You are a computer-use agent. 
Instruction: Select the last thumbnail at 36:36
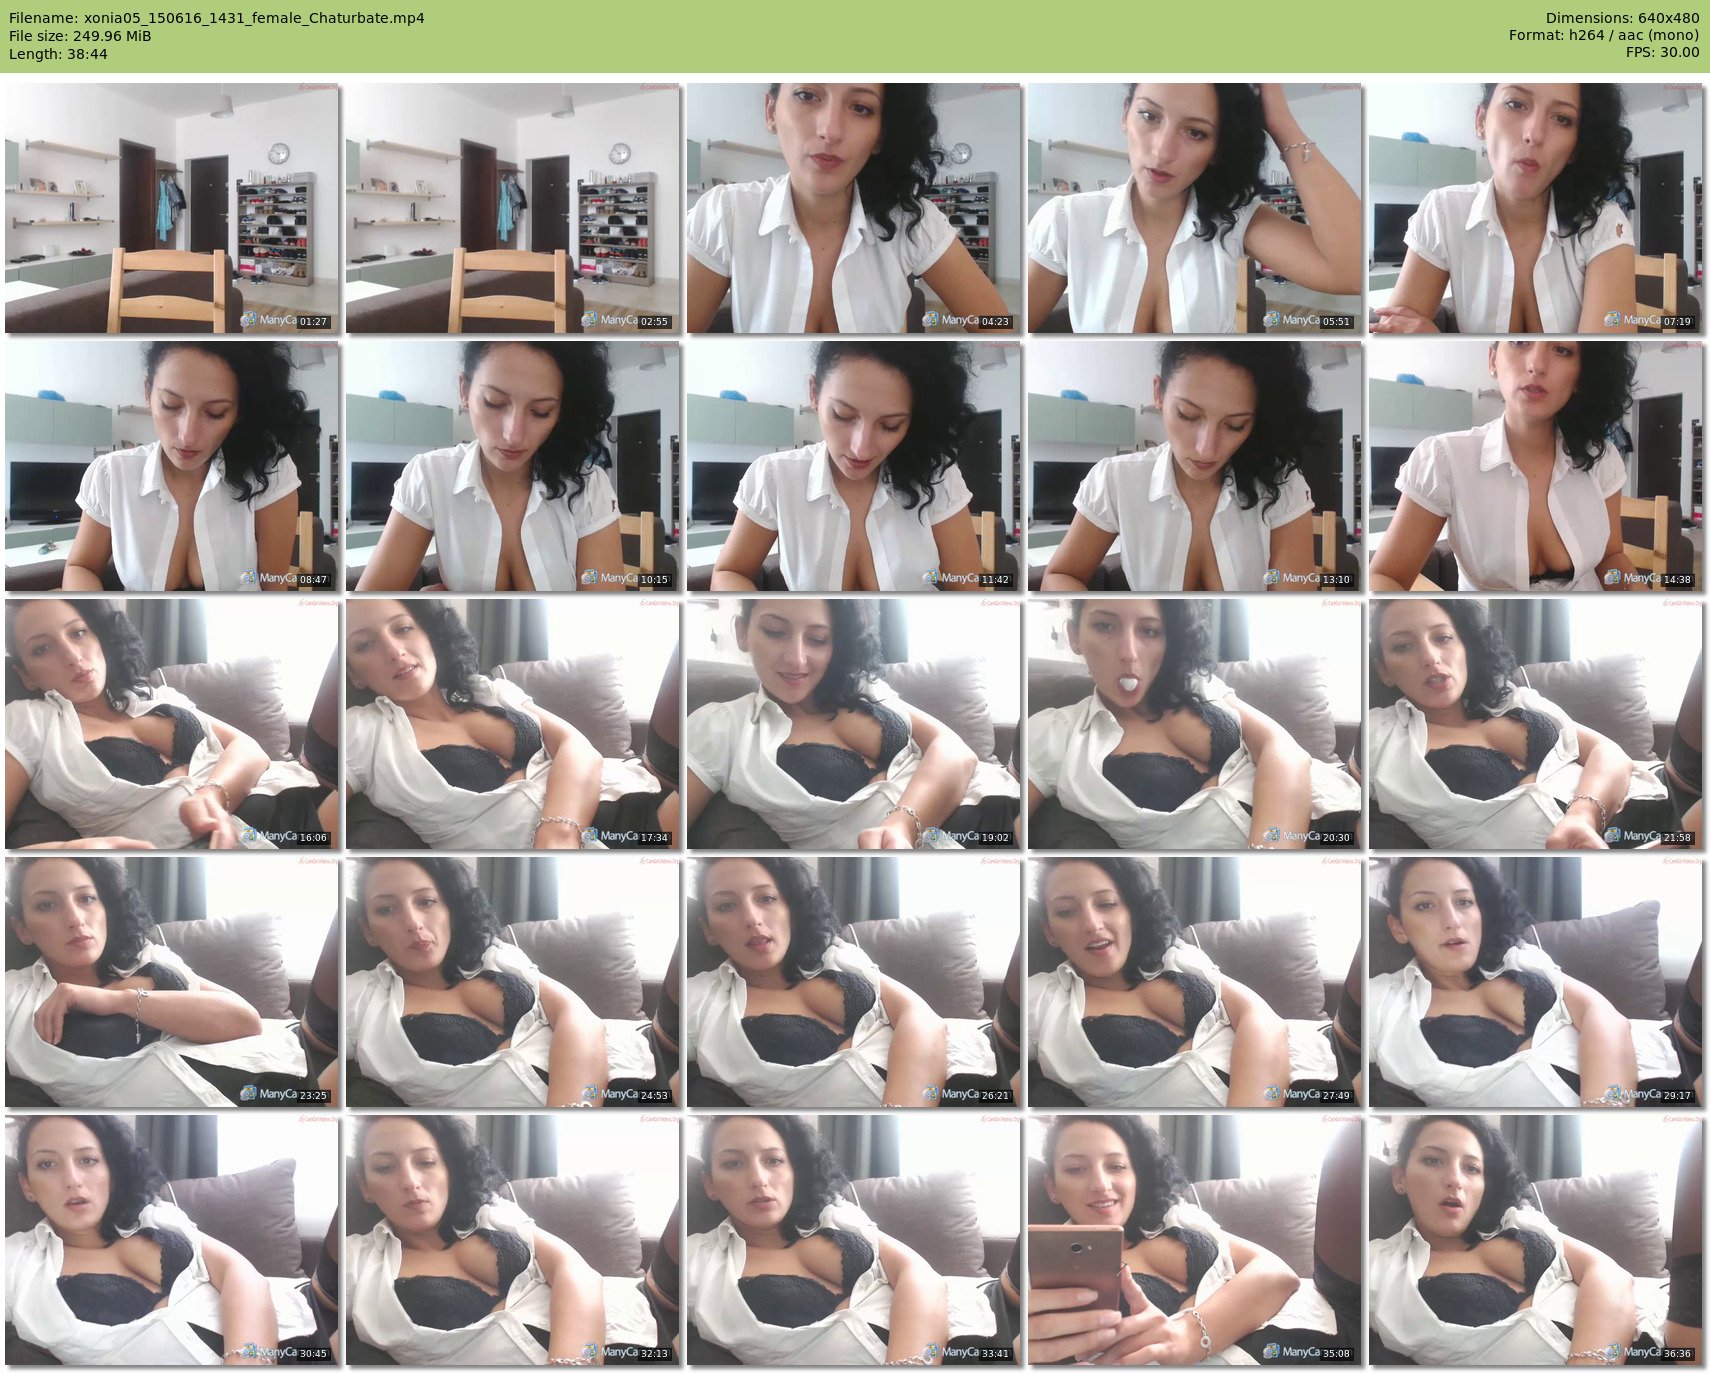pos(1535,1240)
